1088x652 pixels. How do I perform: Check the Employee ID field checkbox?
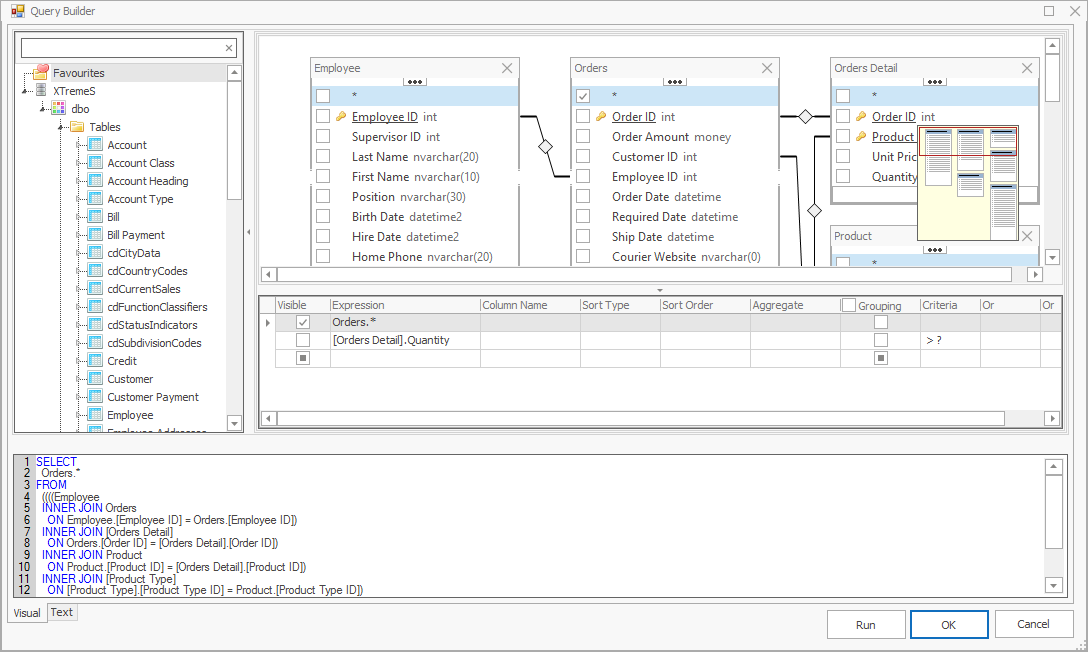[323, 116]
